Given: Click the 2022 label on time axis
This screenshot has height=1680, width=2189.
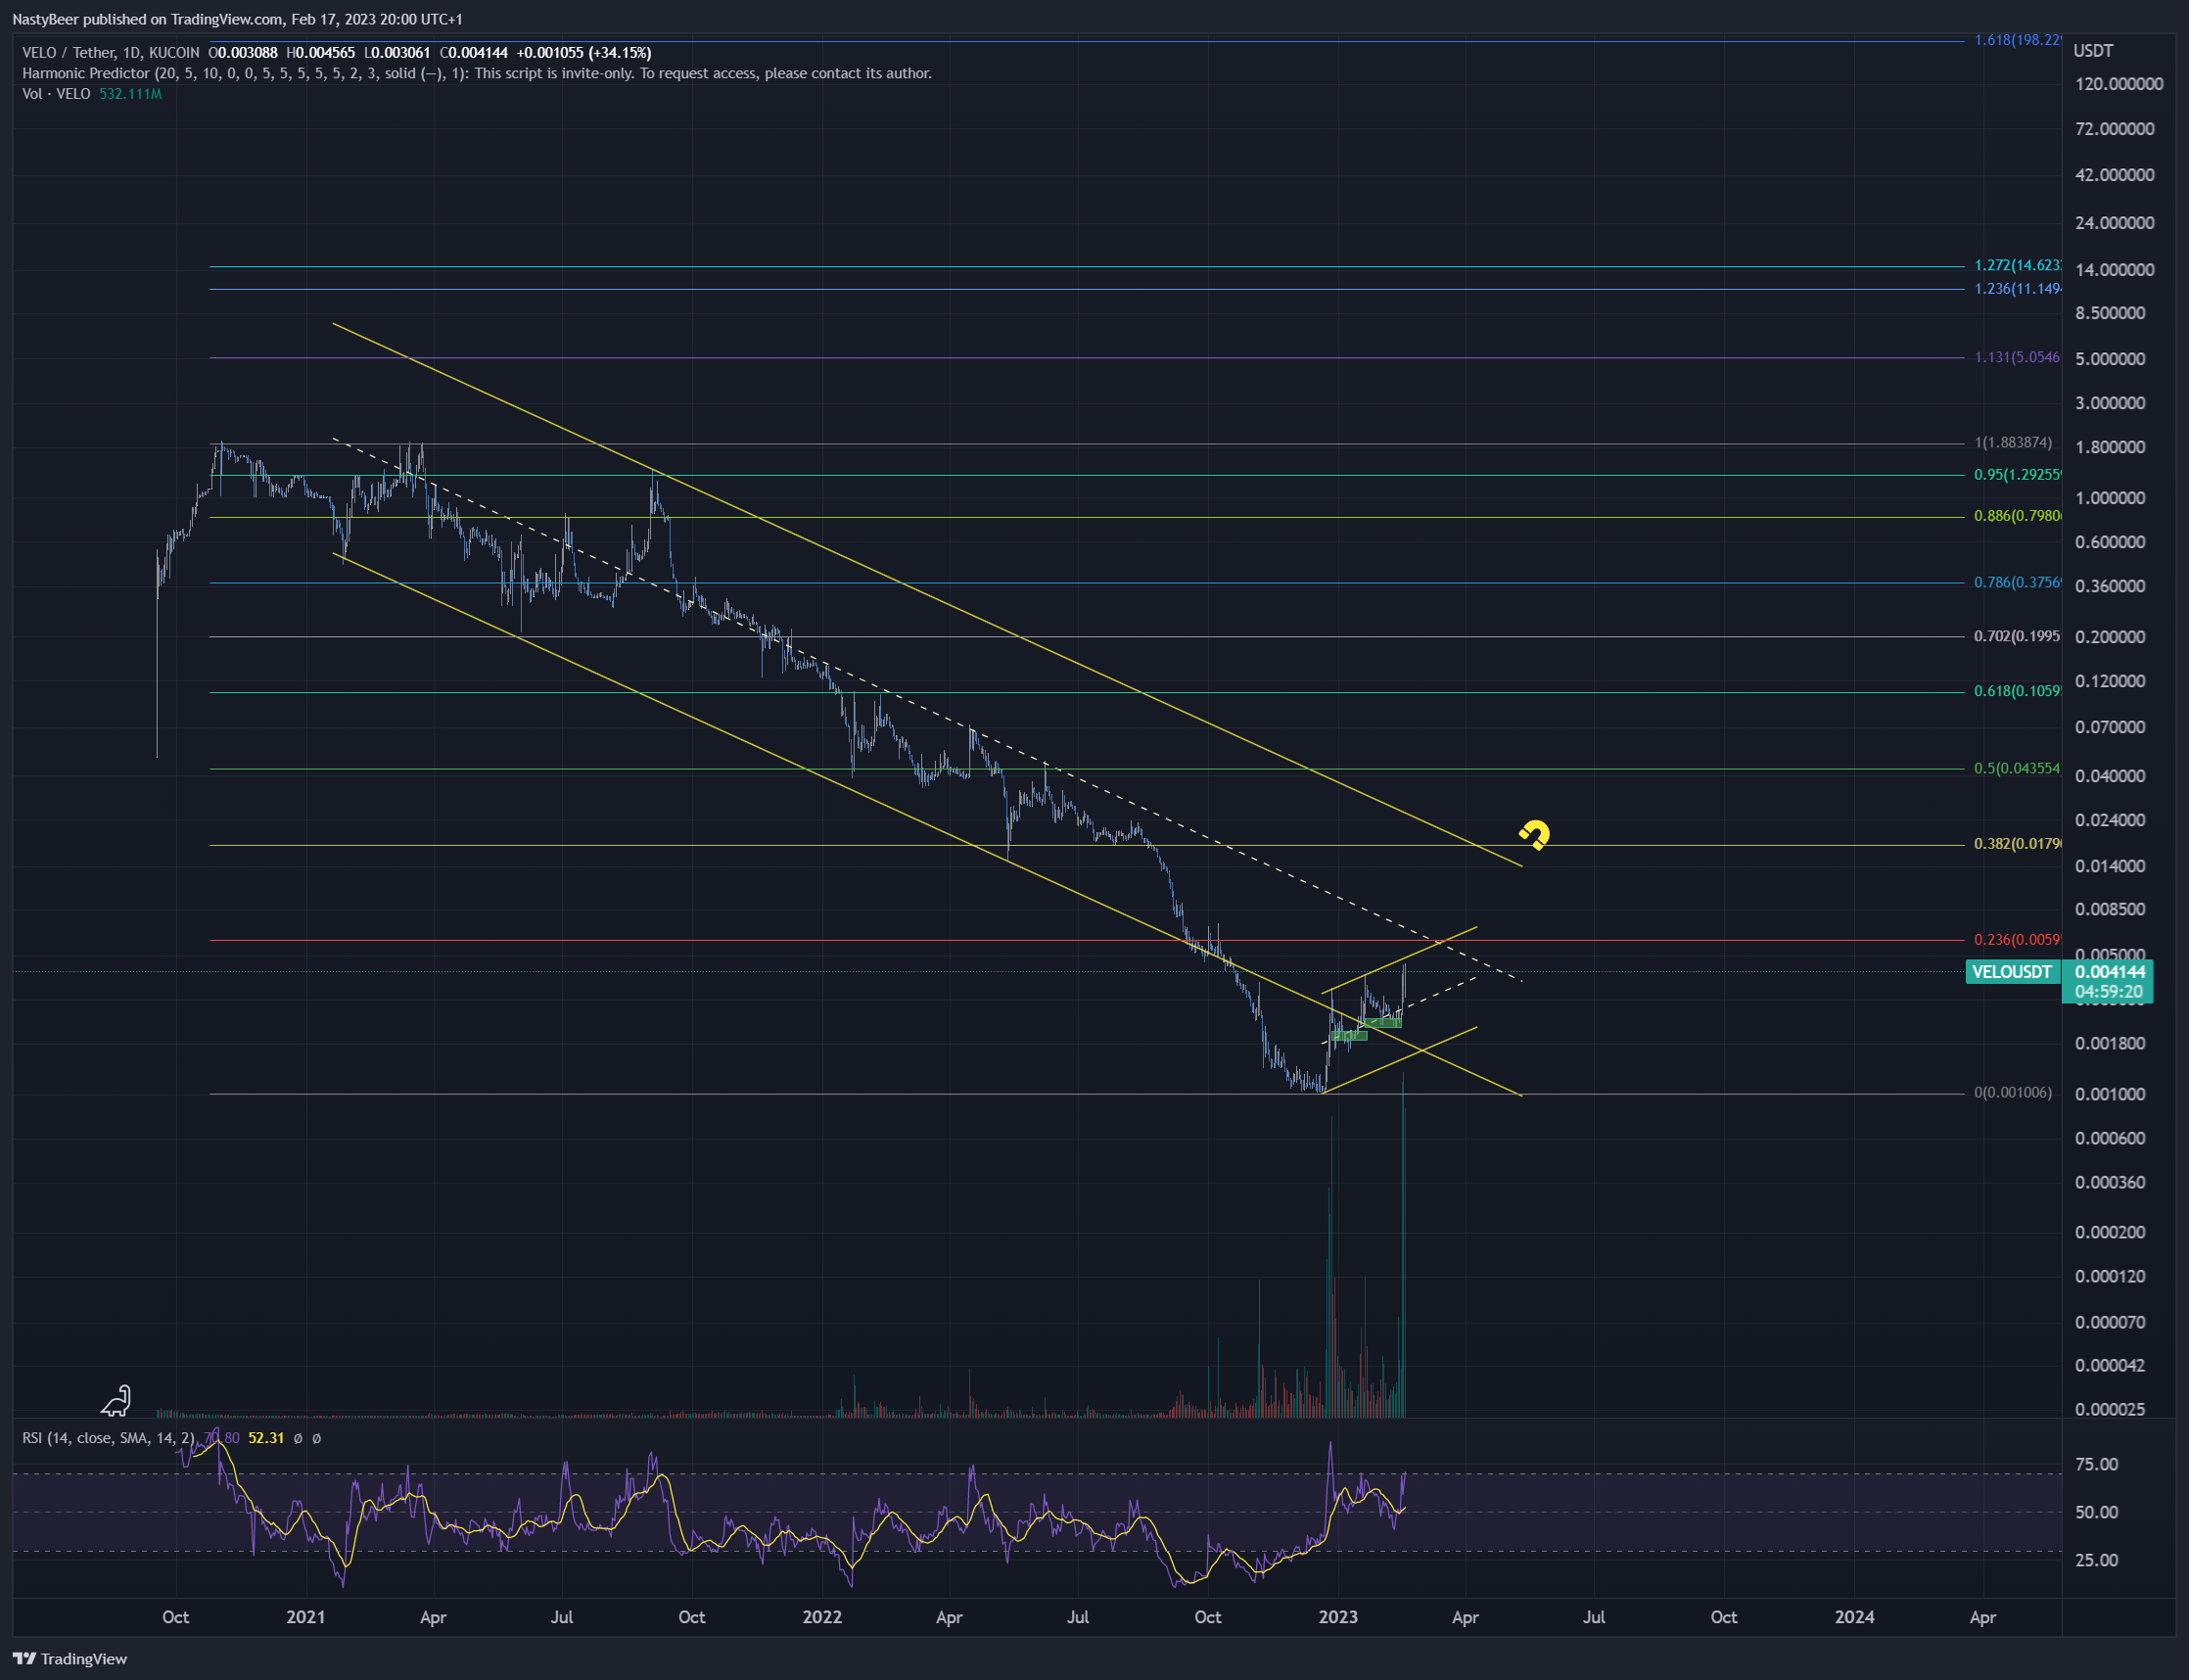Looking at the screenshot, I should pyautogui.click(x=822, y=1618).
